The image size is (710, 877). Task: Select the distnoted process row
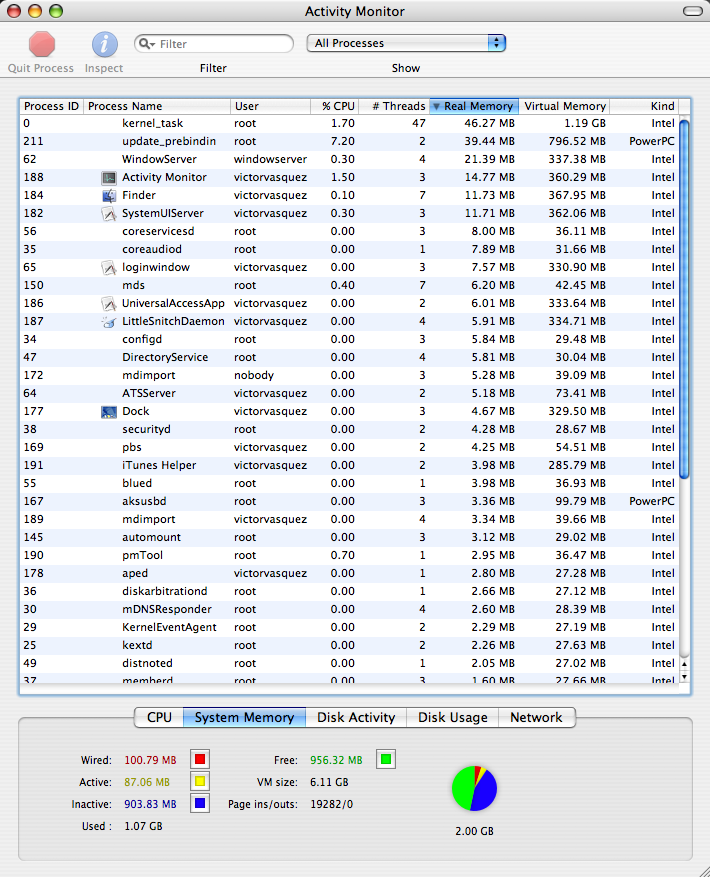(349, 663)
